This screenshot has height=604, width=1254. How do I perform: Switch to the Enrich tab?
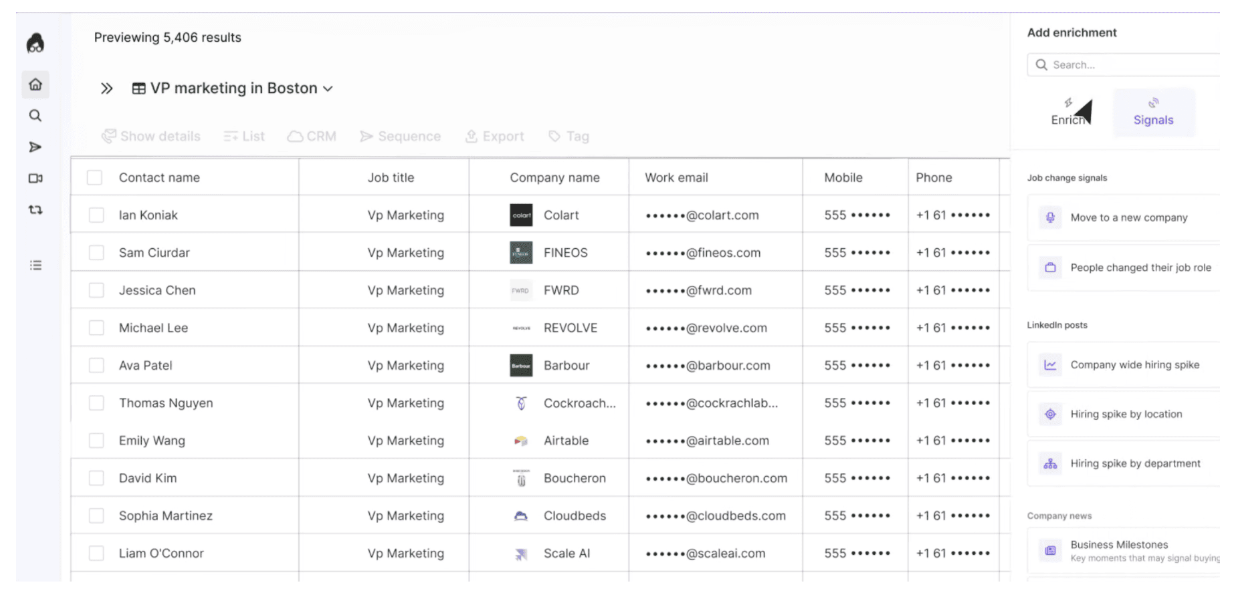click(1070, 112)
